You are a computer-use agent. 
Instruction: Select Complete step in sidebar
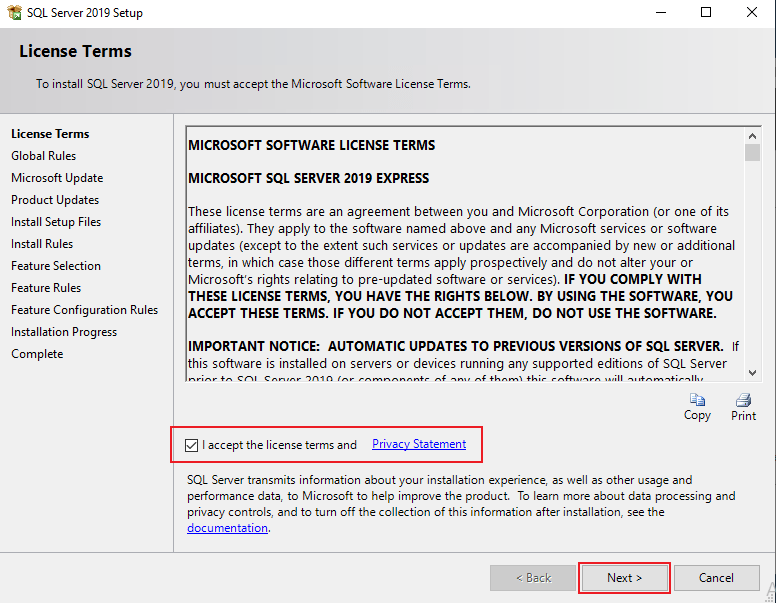[x=37, y=354]
